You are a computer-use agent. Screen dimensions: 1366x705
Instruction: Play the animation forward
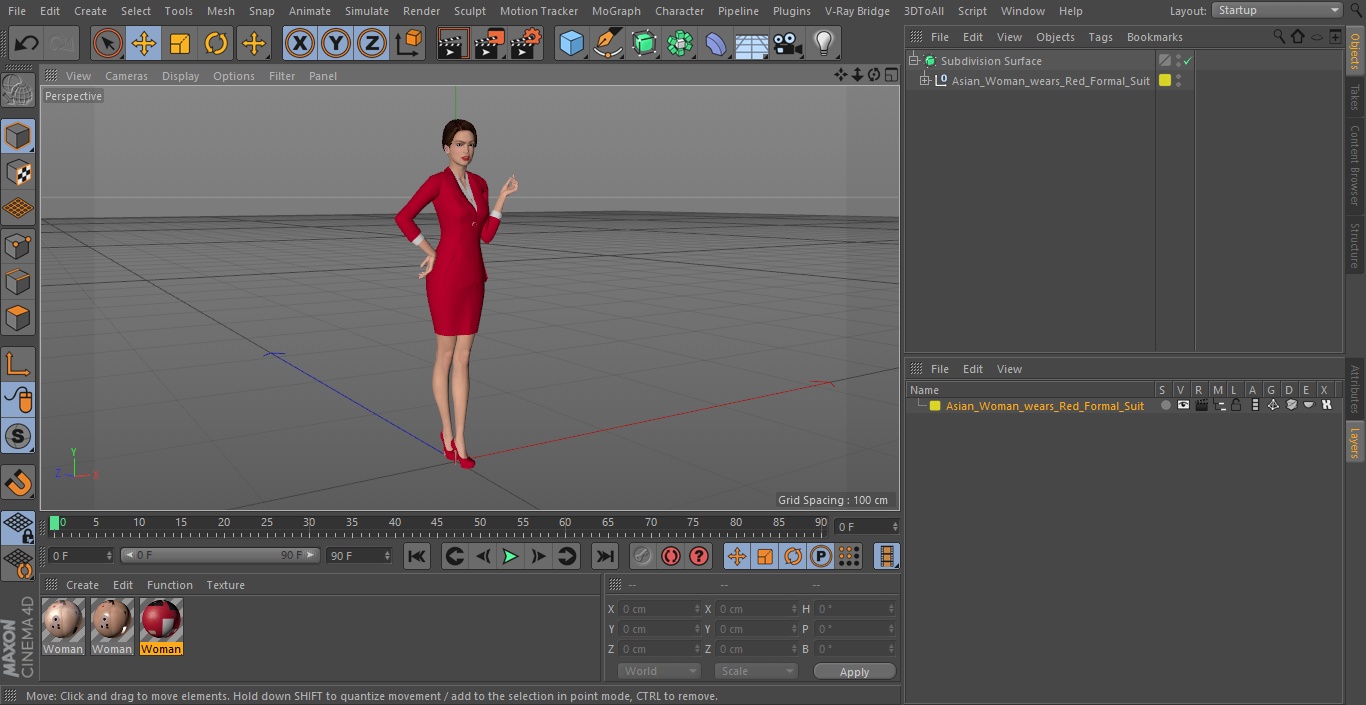click(510, 556)
